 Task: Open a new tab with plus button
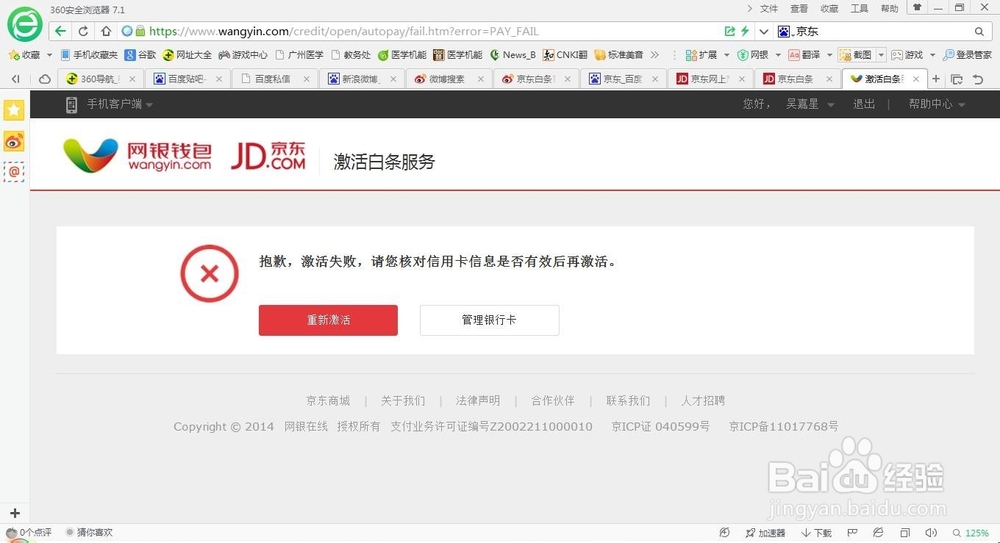pos(936,78)
